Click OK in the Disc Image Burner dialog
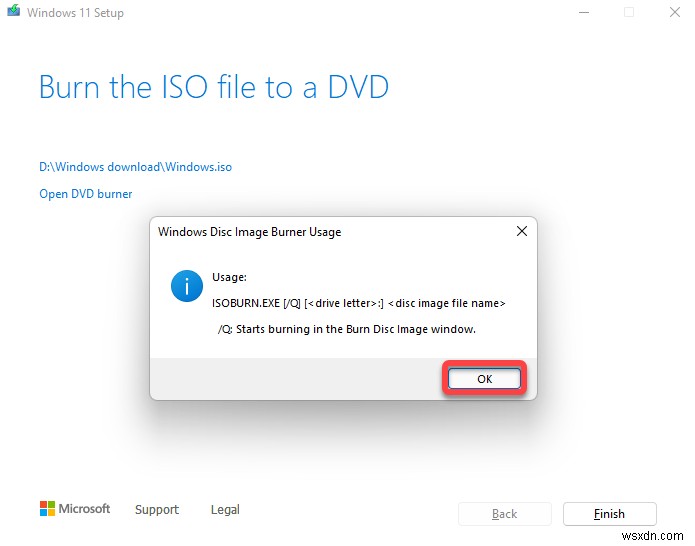This screenshot has height=546, width=695. (484, 379)
